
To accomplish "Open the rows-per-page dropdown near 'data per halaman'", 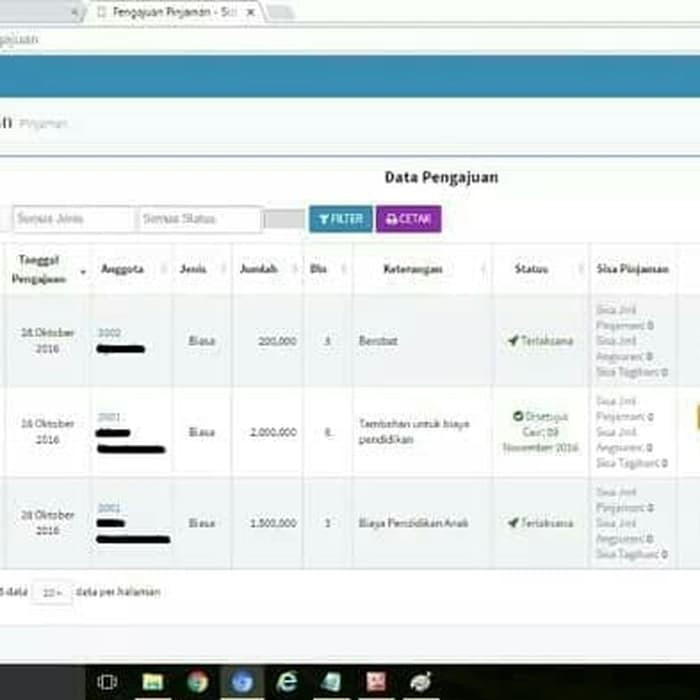I will (x=52, y=592).
